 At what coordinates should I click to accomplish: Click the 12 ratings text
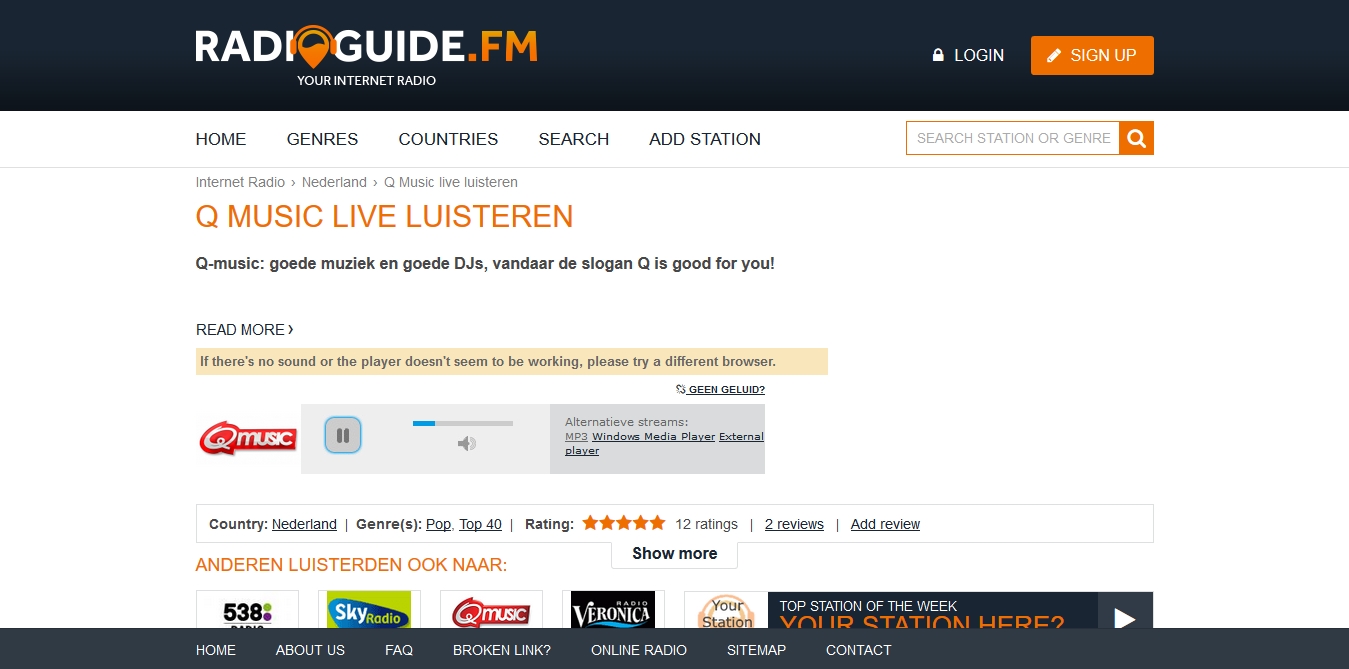(706, 524)
